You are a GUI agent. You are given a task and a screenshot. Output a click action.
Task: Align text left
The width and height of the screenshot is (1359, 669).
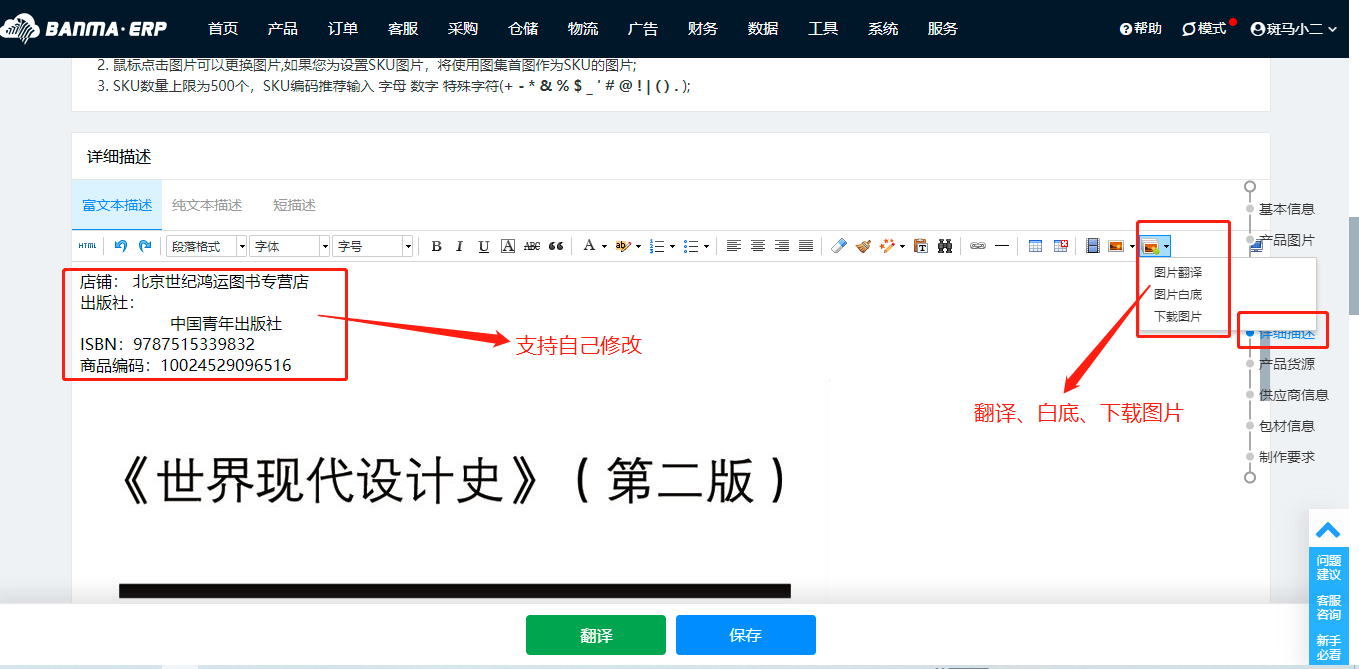point(734,246)
